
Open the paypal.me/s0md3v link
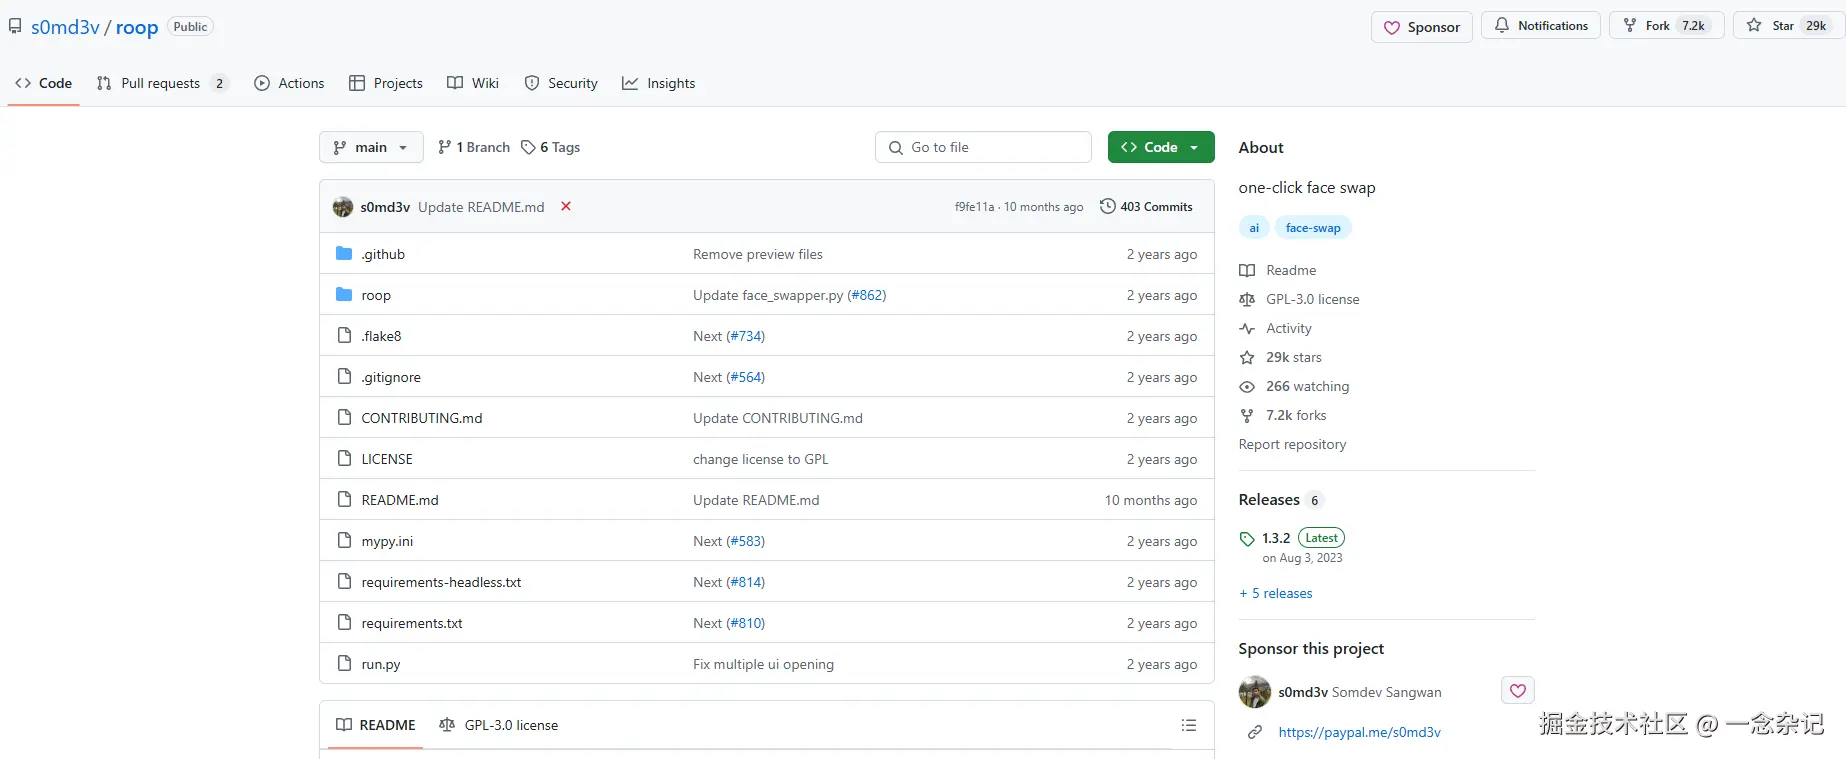pyautogui.click(x=1359, y=732)
